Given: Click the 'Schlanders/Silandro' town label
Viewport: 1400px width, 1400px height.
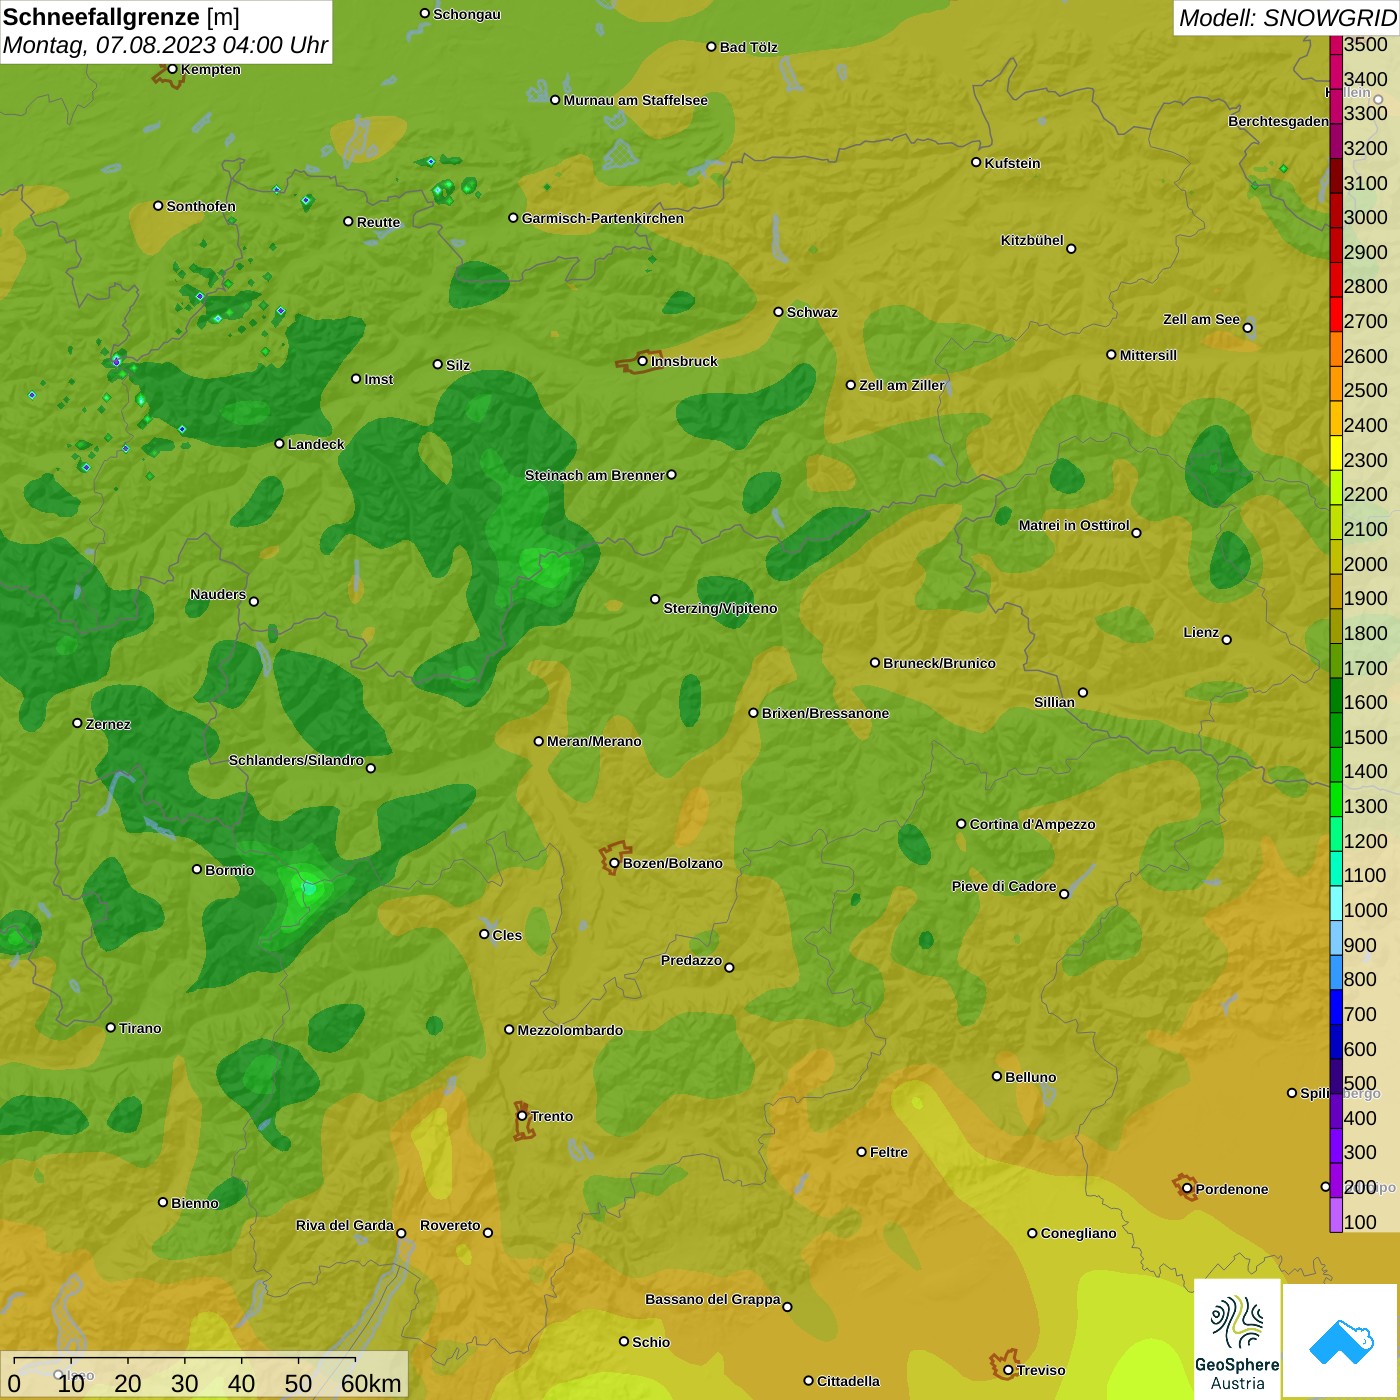Looking at the screenshot, I should click(296, 760).
